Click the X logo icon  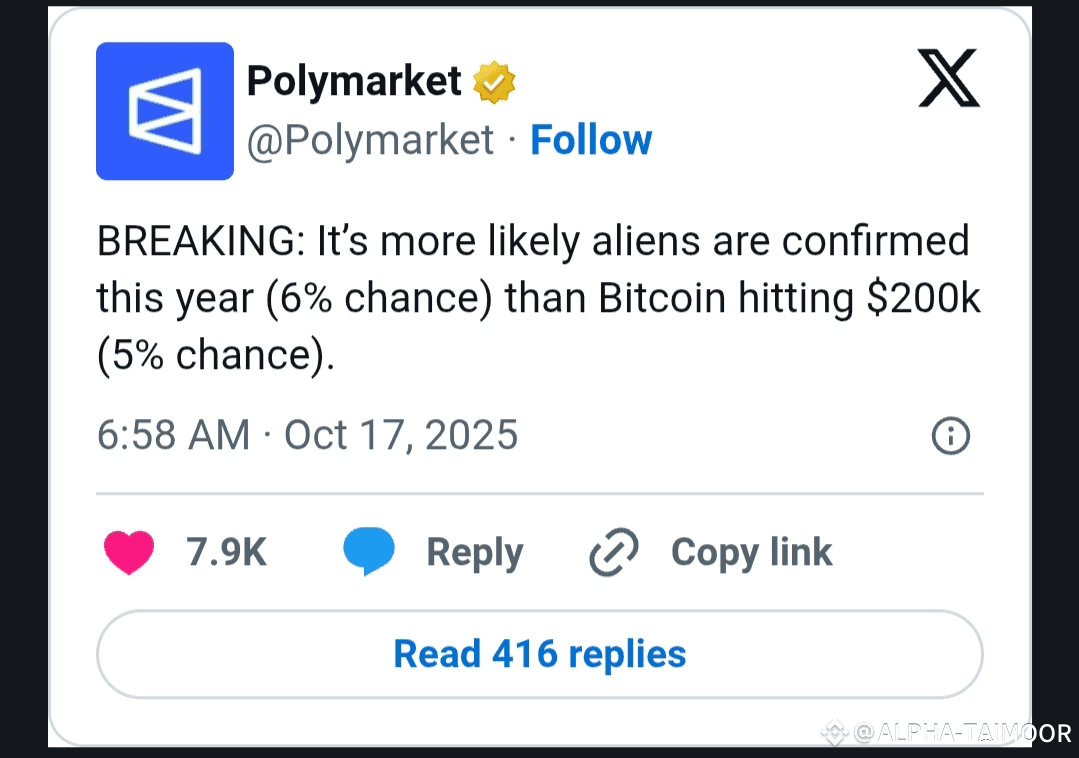coord(948,78)
